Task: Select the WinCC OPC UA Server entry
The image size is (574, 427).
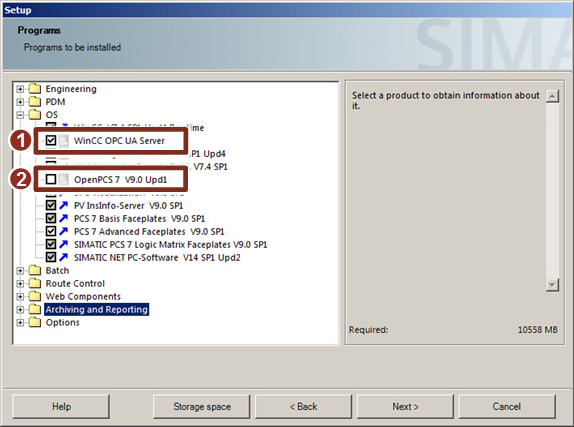Action: [x=119, y=141]
